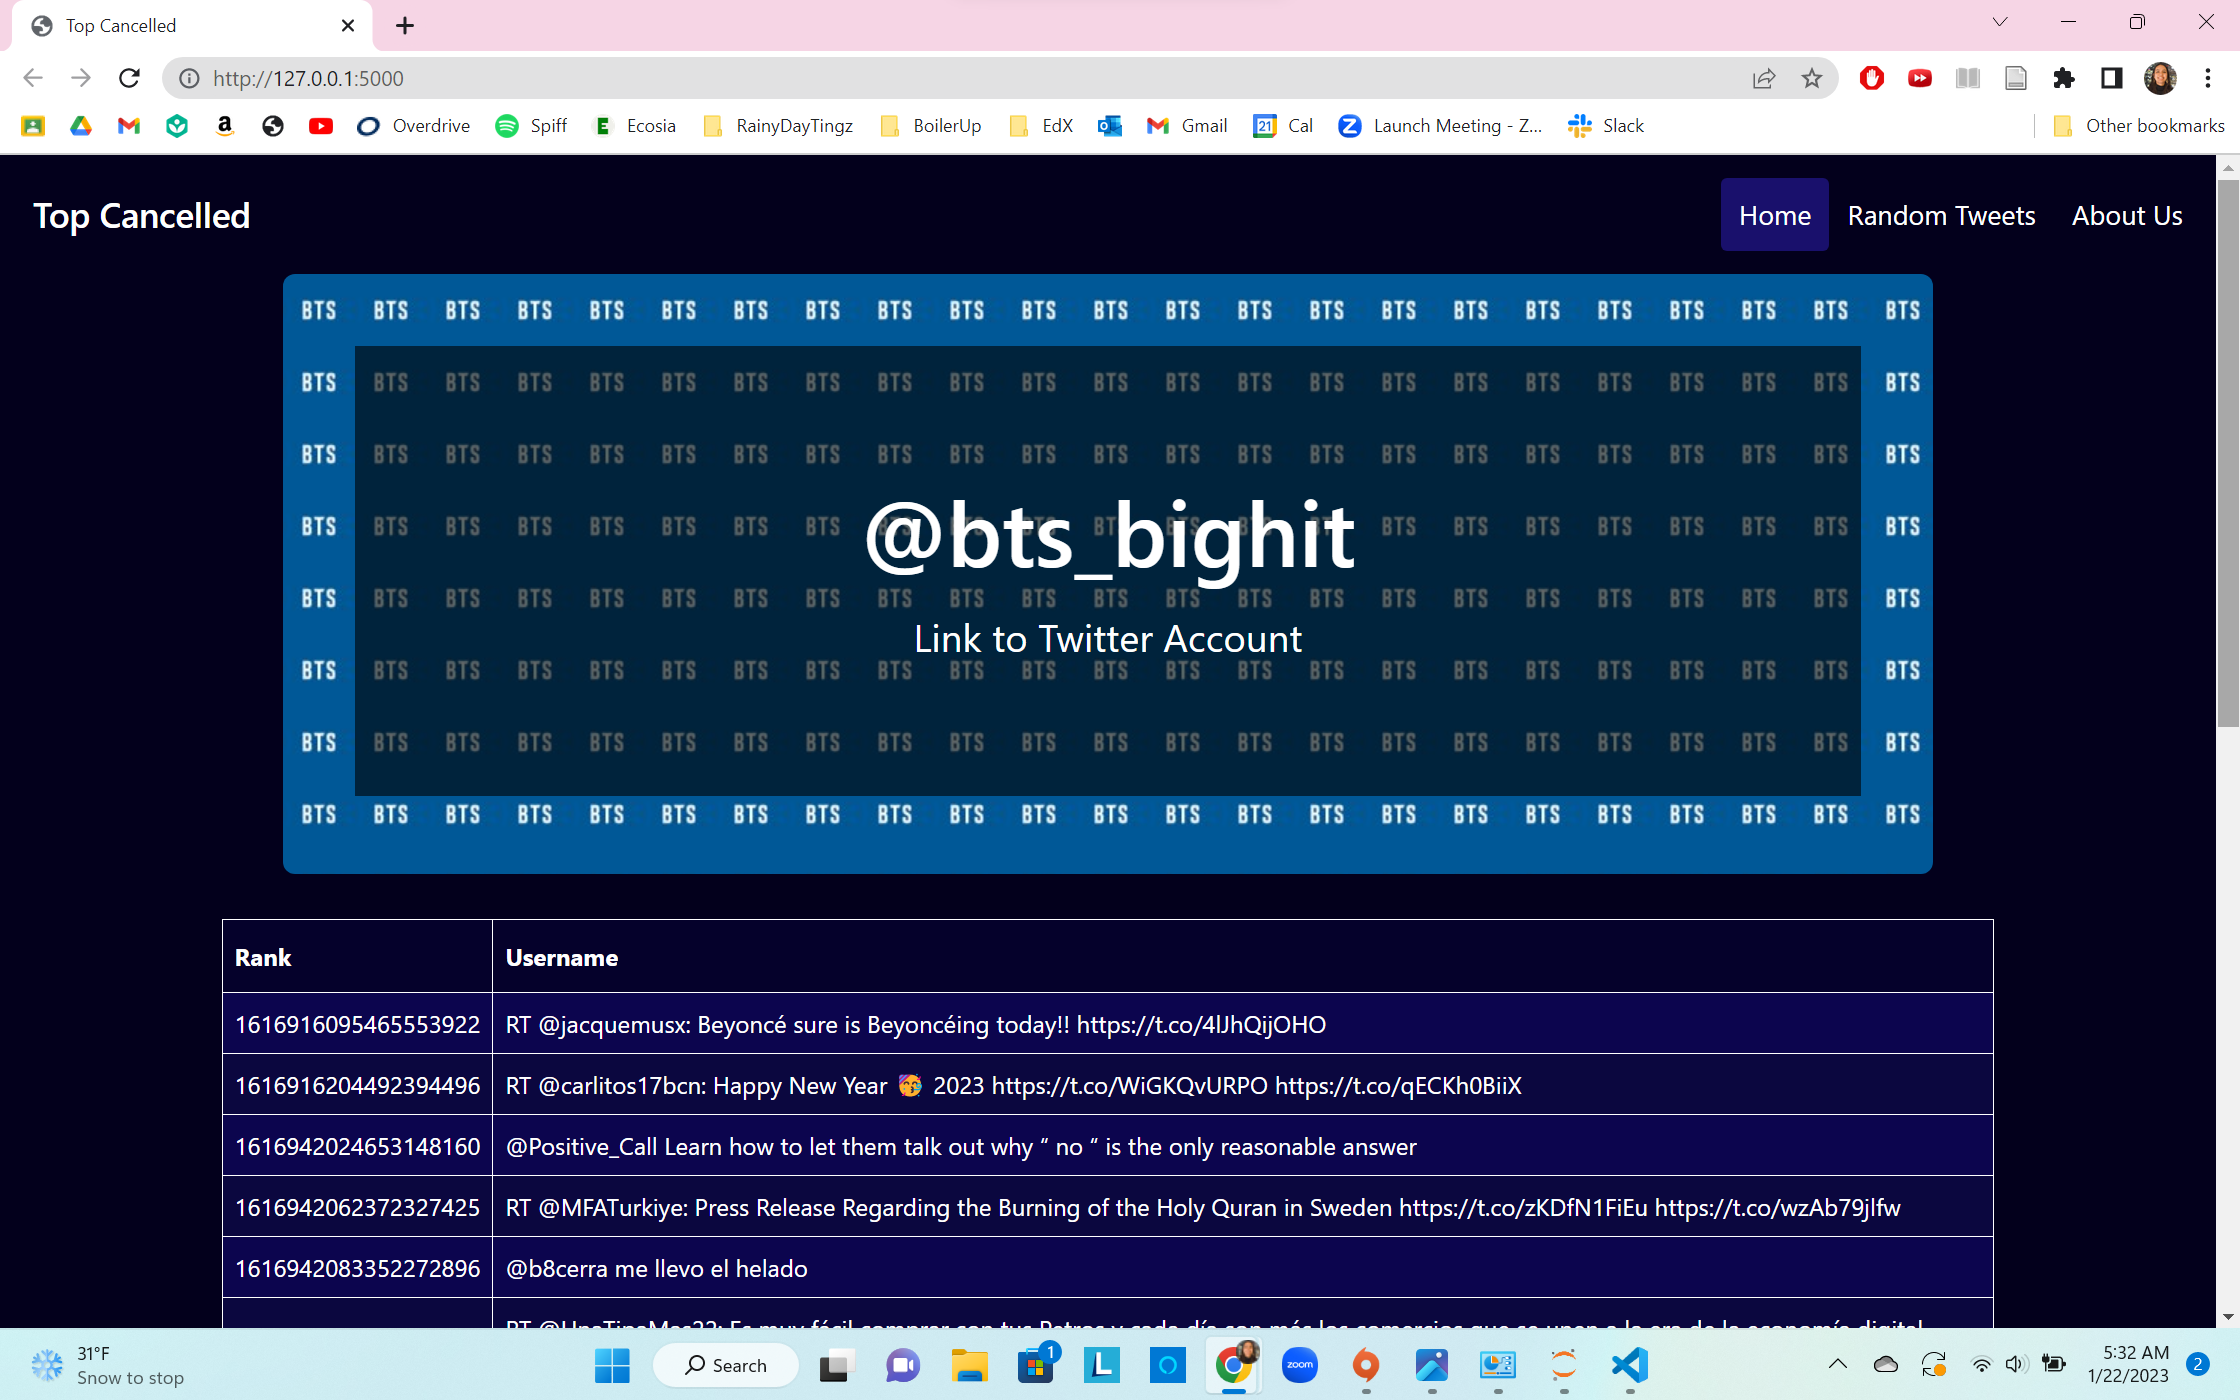
Task: Go to the Random Tweets page
Action: pyautogui.click(x=1940, y=215)
